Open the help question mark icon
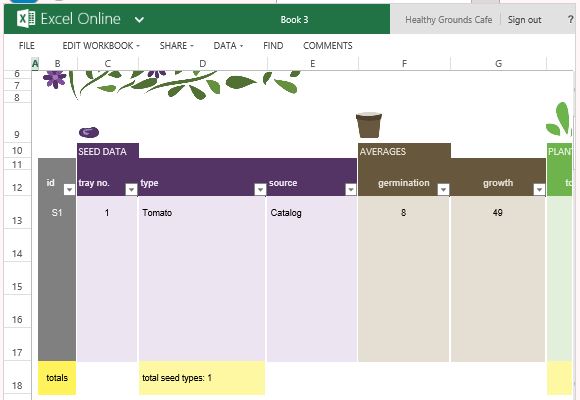580x400 pixels. 570,20
